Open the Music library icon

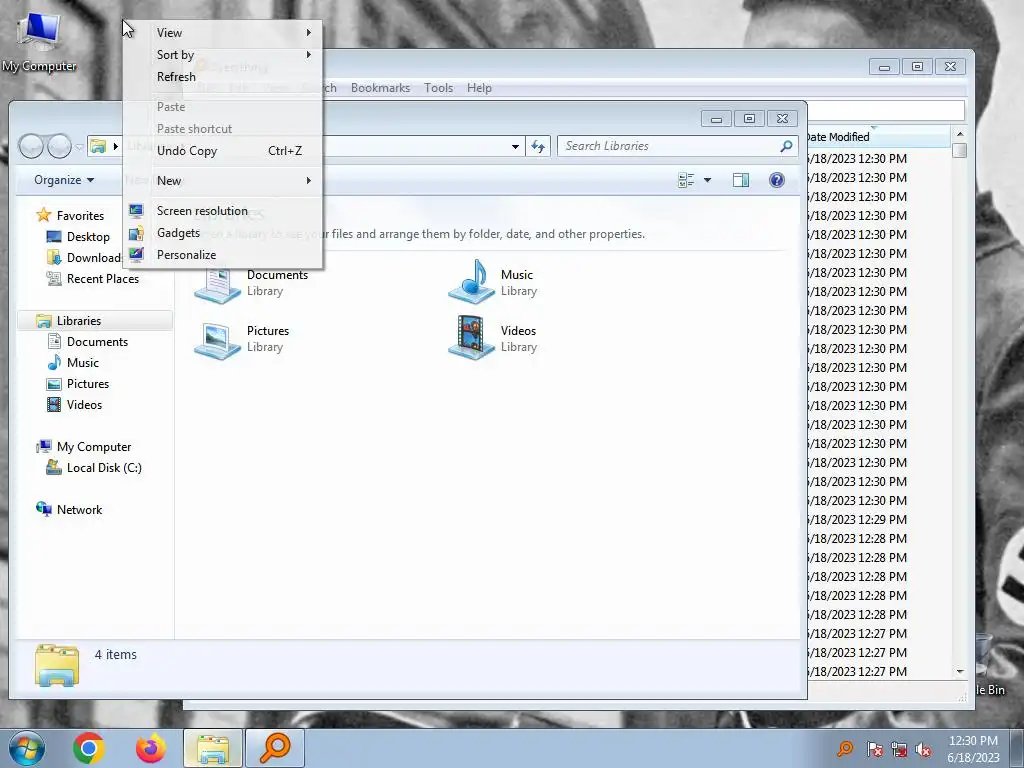(472, 282)
